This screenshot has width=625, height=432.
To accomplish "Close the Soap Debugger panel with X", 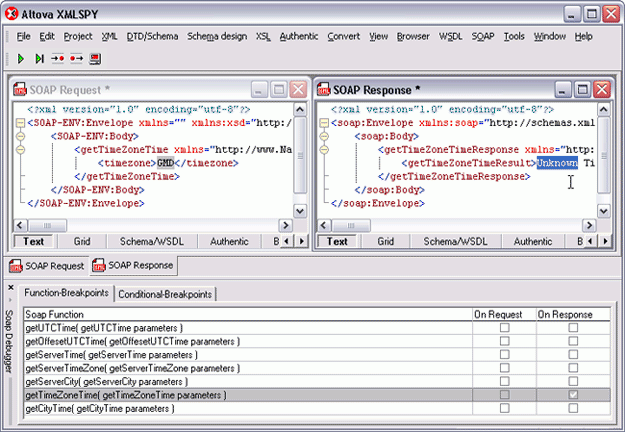I will tap(11, 287).
